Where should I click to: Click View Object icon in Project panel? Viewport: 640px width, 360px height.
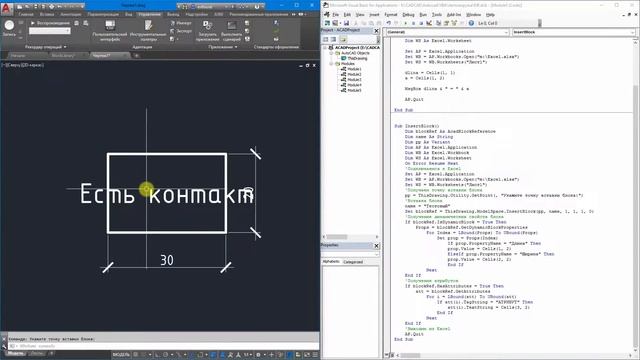pos(333,39)
